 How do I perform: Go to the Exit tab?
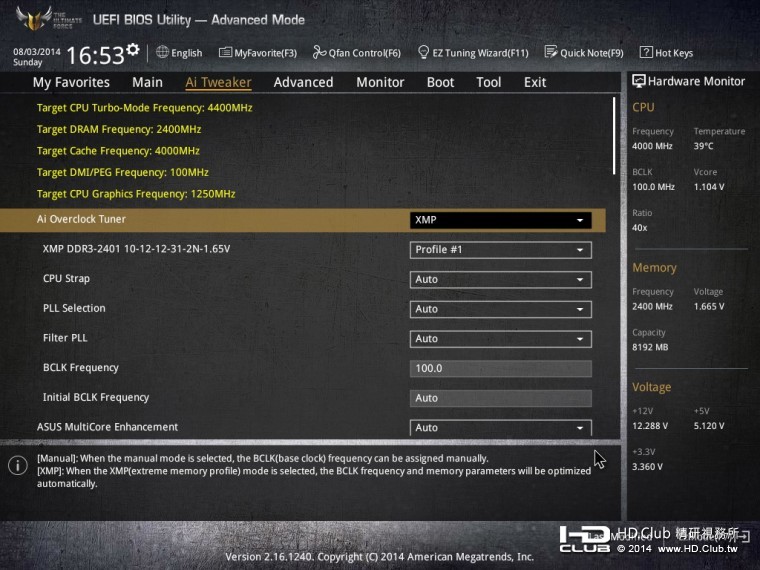535,82
